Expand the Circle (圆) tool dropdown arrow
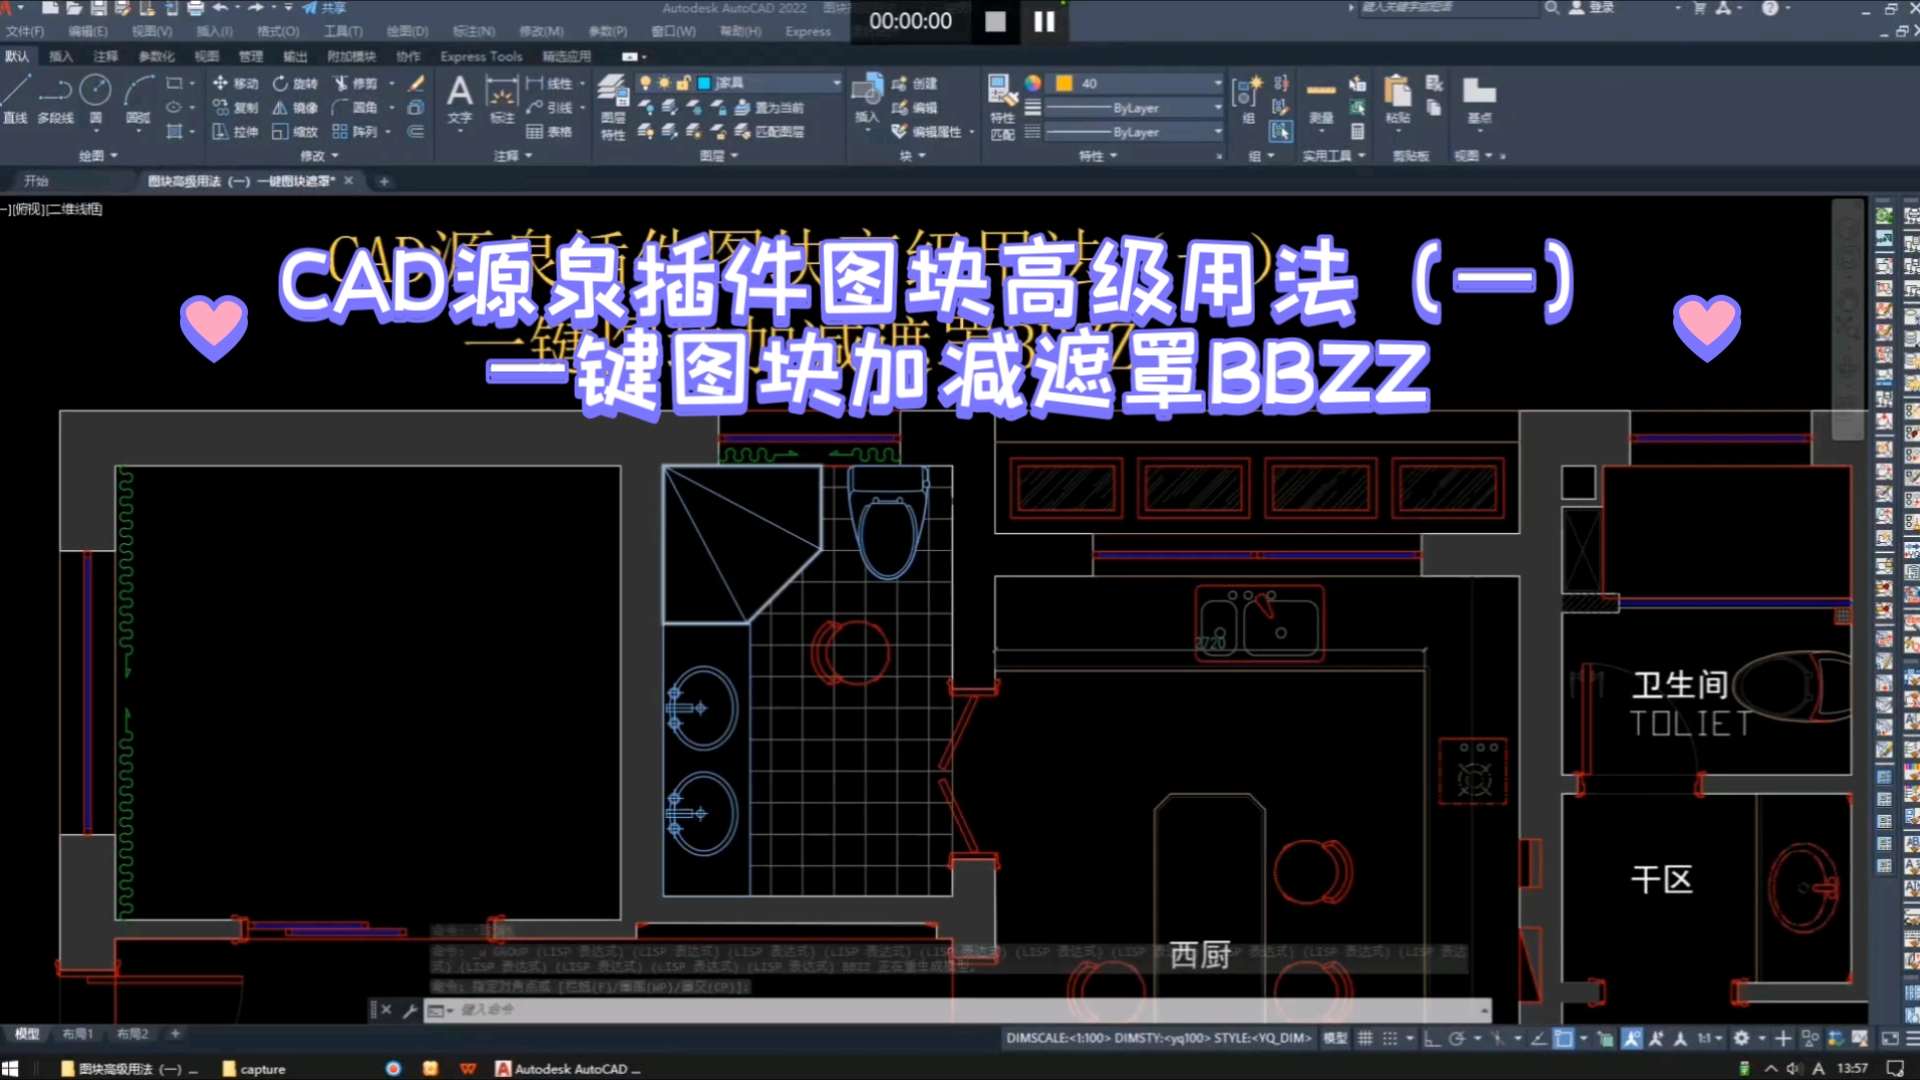 97,132
